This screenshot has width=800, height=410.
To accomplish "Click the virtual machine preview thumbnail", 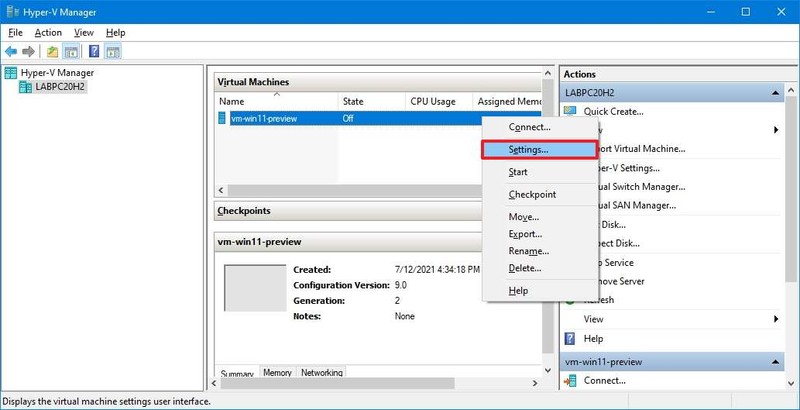I will (255, 288).
